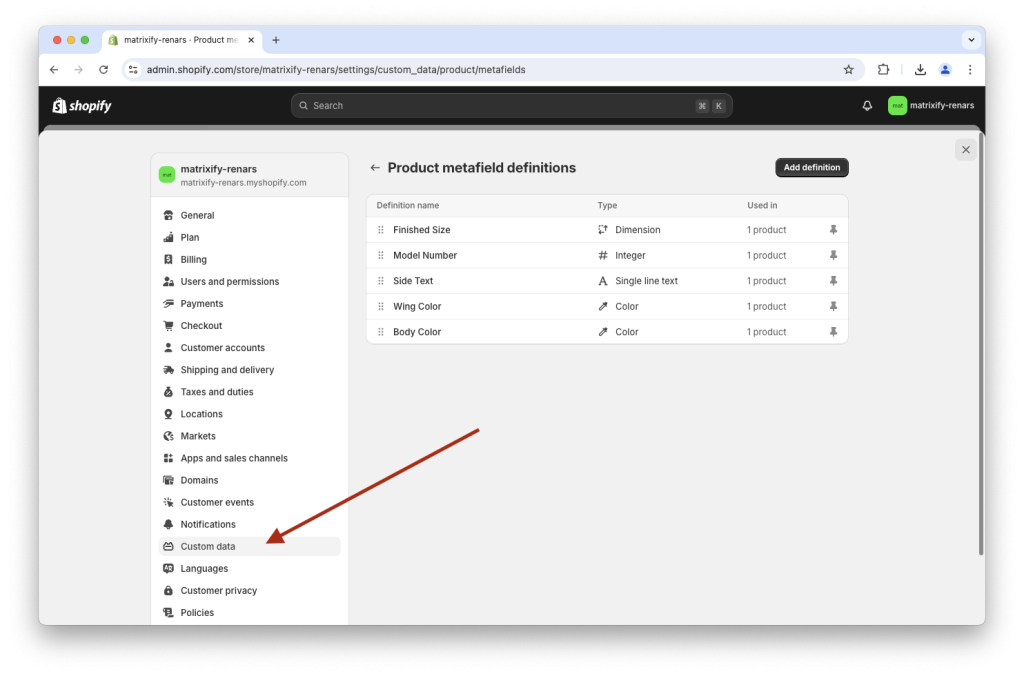Click the browser extensions puzzle icon

[883, 69]
